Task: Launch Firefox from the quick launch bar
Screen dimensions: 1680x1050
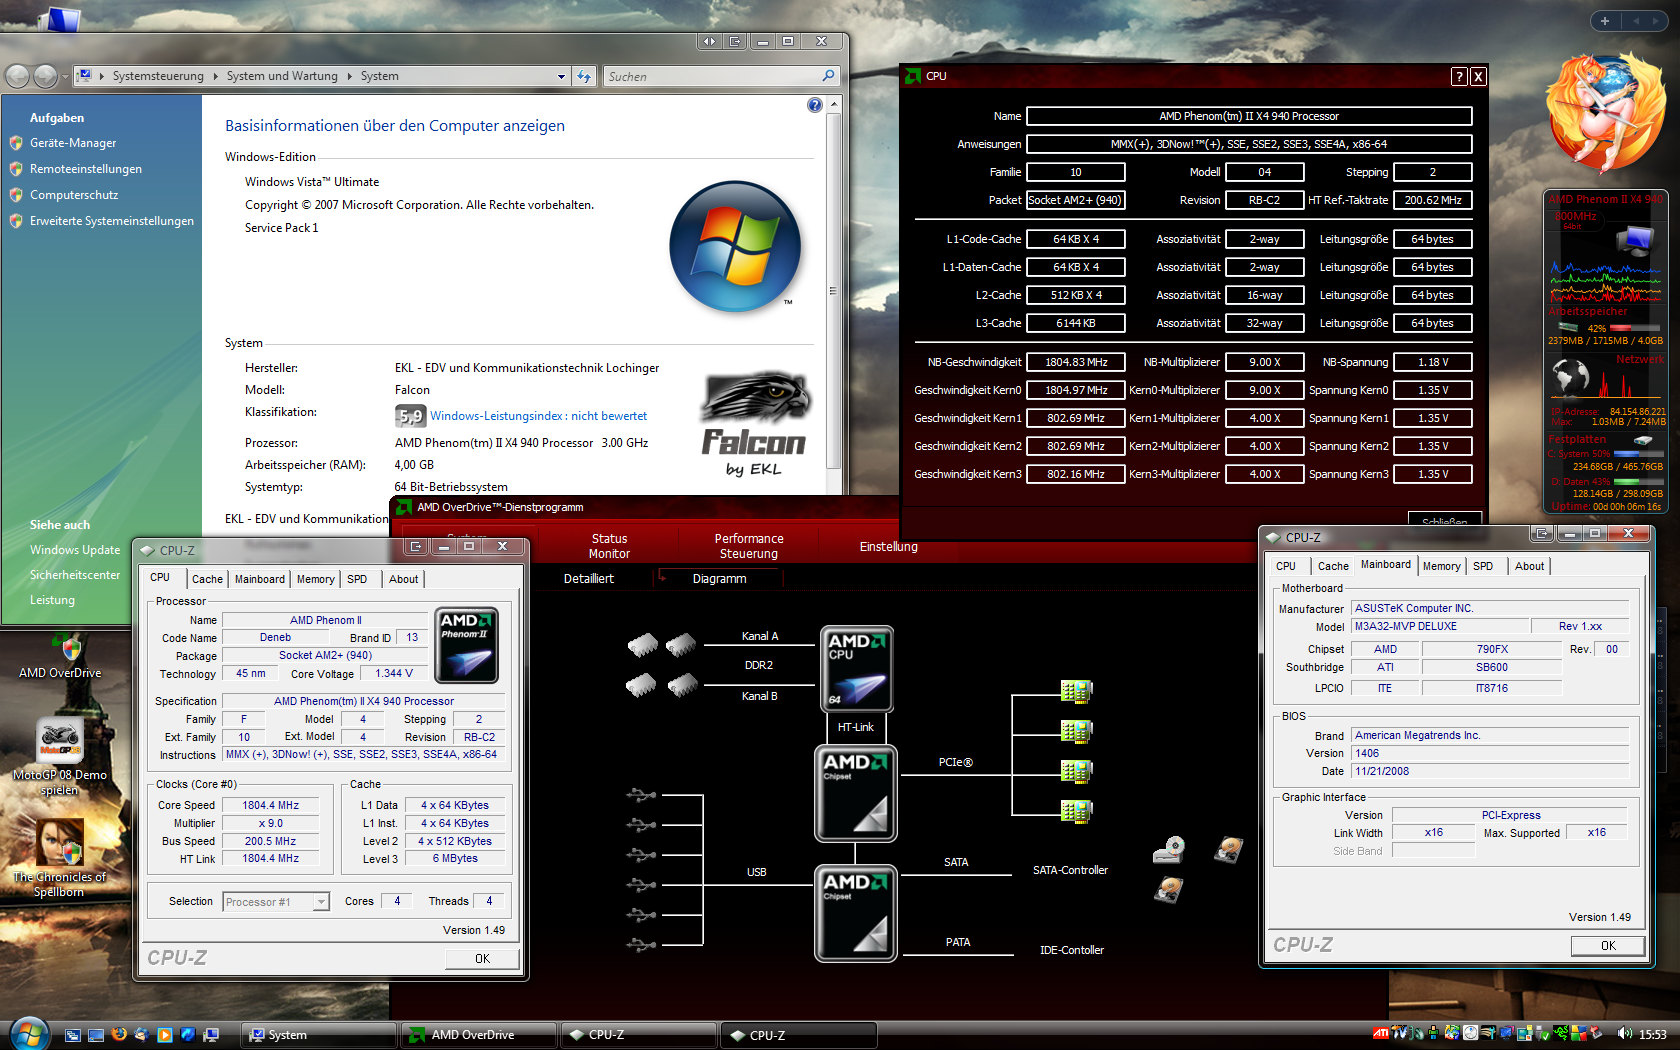Action: 119,1035
